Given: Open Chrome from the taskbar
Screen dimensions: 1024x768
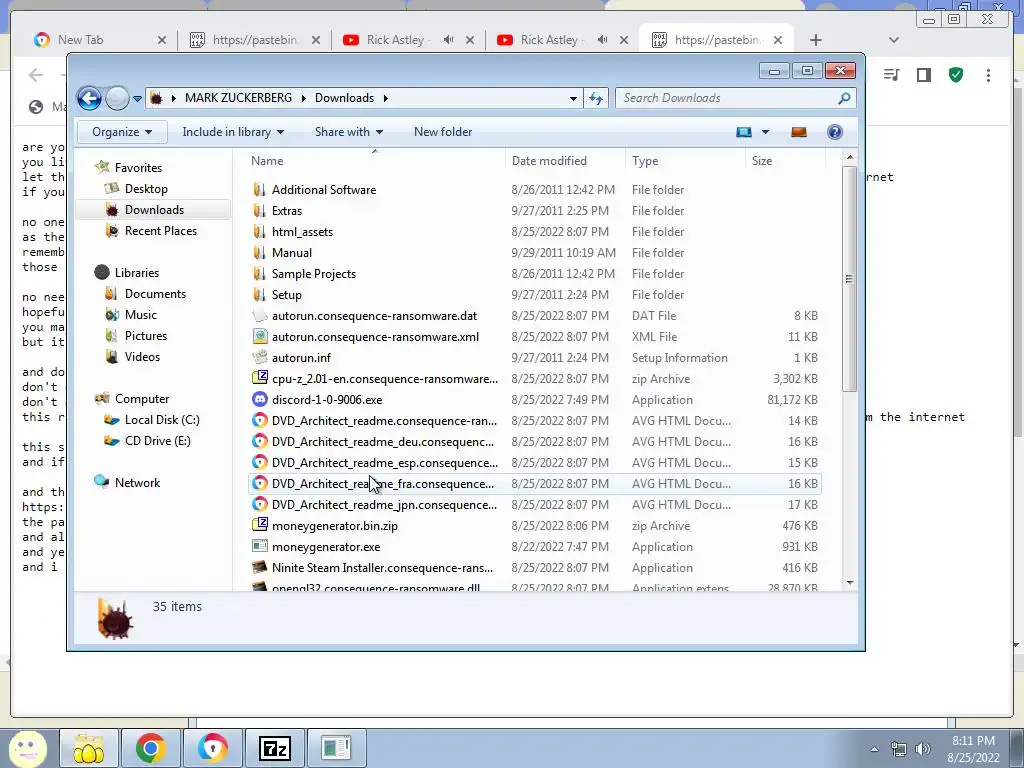Looking at the screenshot, I should click(150, 748).
